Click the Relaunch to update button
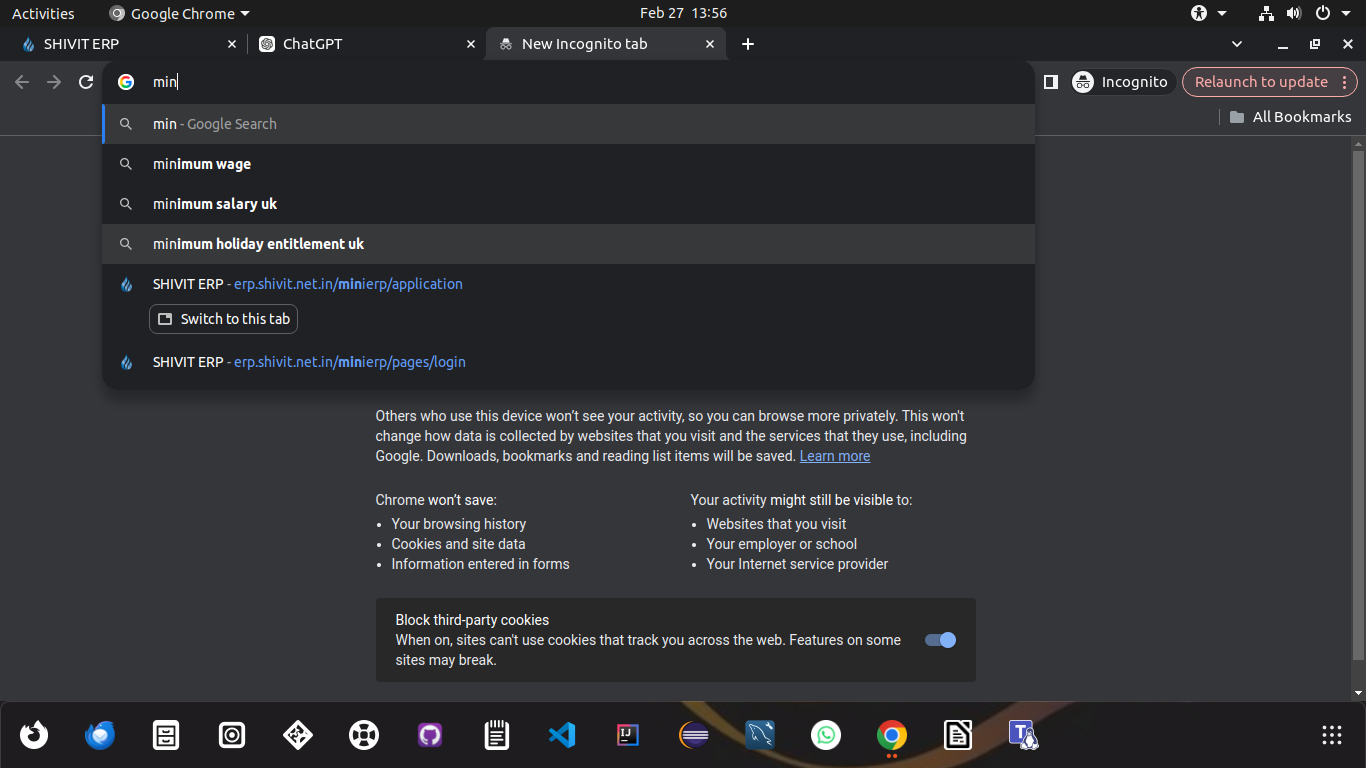 [x=1260, y=82]
